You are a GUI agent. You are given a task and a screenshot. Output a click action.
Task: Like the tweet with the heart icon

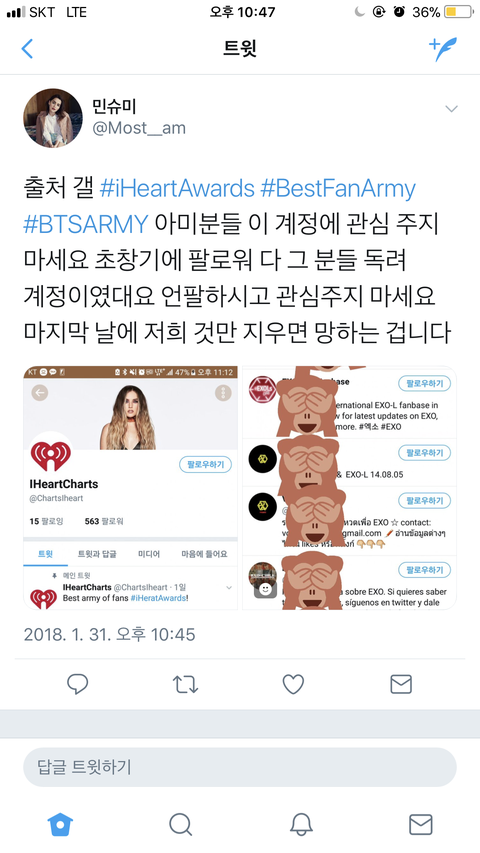pyautogui.click(x=293, y=684)
